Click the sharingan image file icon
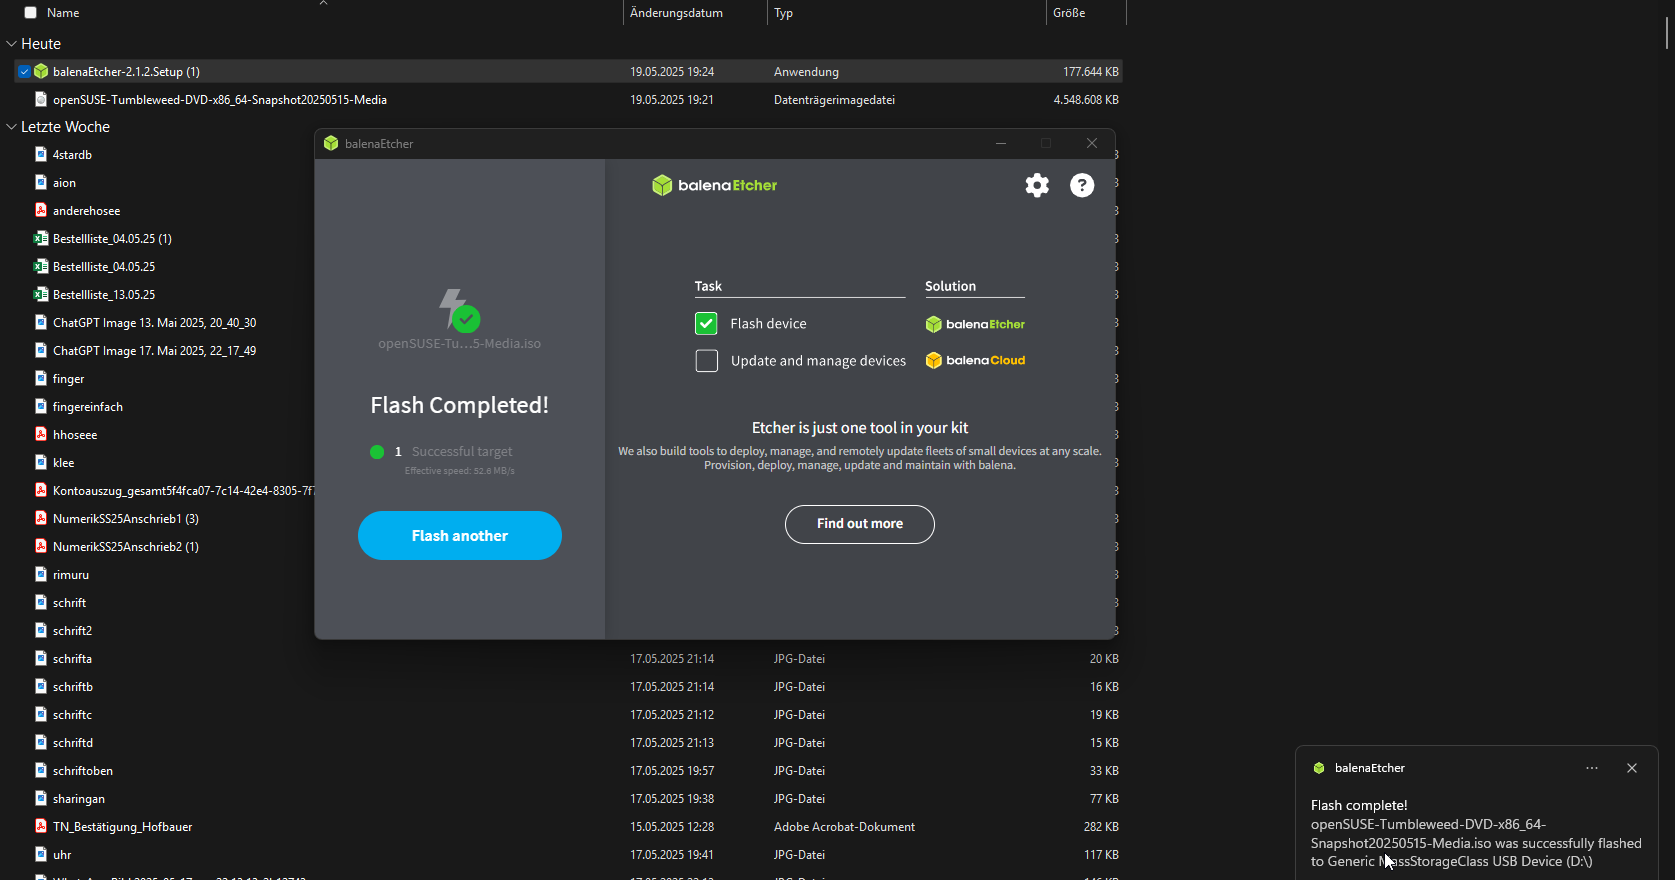The width and height of the screenshot is (1675, 880). pyautogui.click(x=41, y=798)
